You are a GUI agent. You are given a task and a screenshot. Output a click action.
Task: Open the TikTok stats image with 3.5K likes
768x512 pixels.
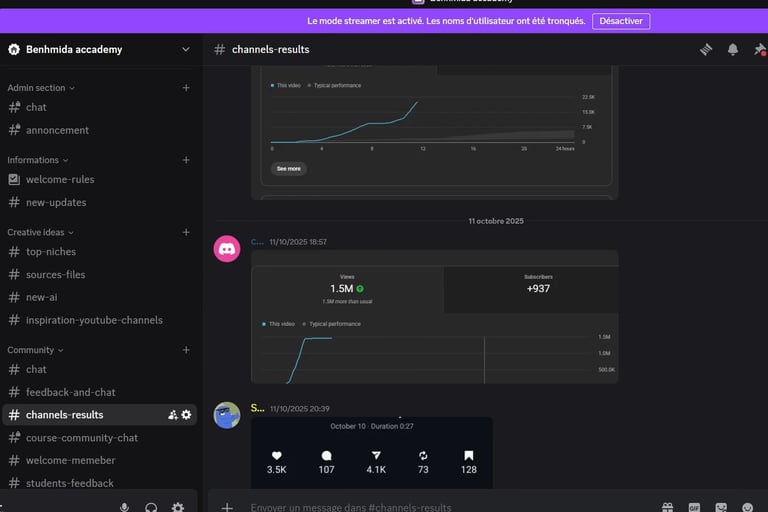(x=372, y=452)
